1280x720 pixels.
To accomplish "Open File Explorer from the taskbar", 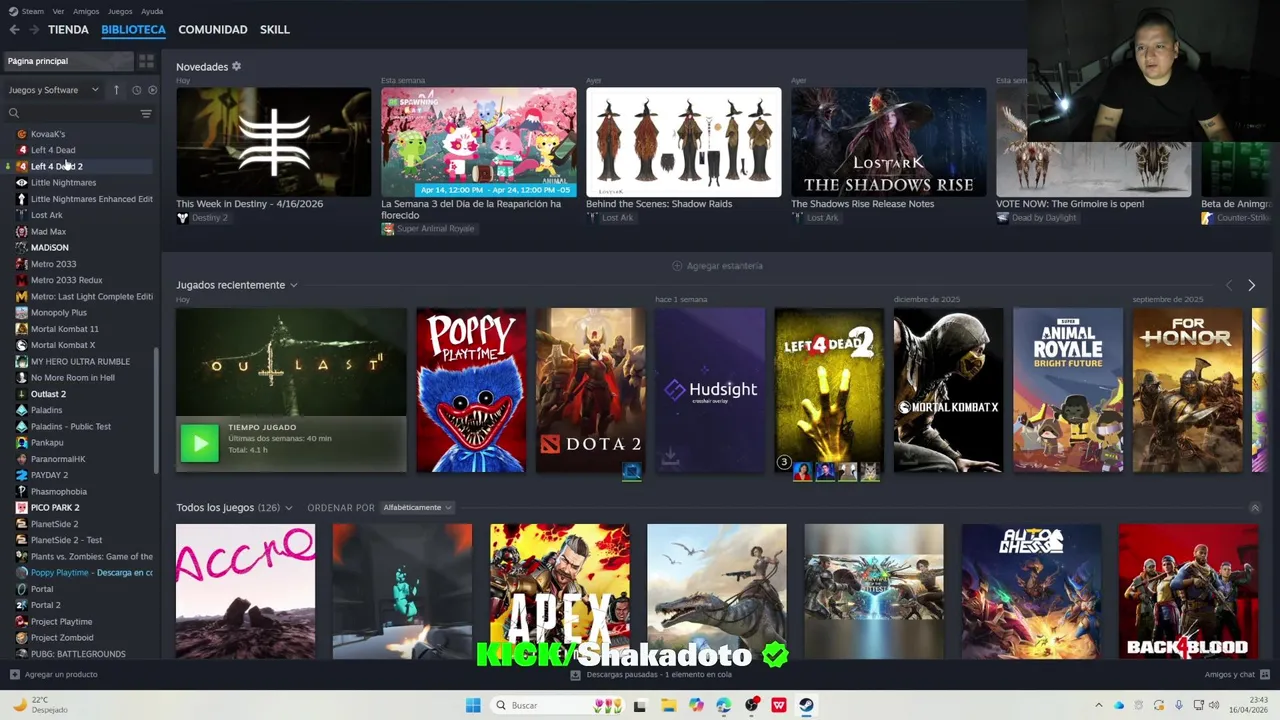I will click(668, 705).
